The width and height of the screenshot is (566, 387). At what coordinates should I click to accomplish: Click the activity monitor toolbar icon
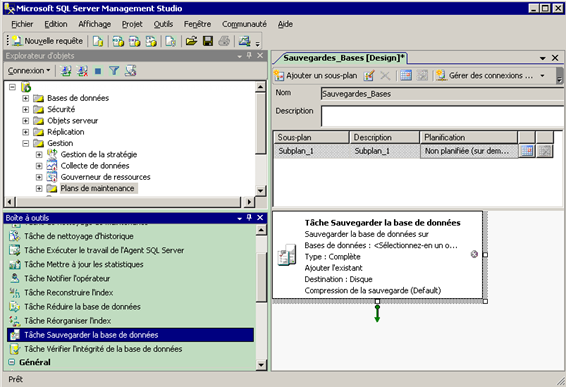244,41
